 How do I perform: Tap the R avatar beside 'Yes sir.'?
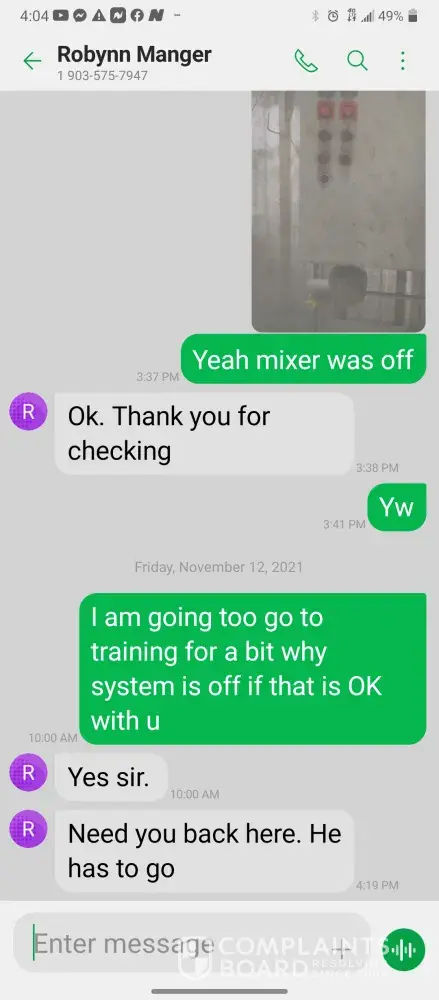click(x=28, y=772)
